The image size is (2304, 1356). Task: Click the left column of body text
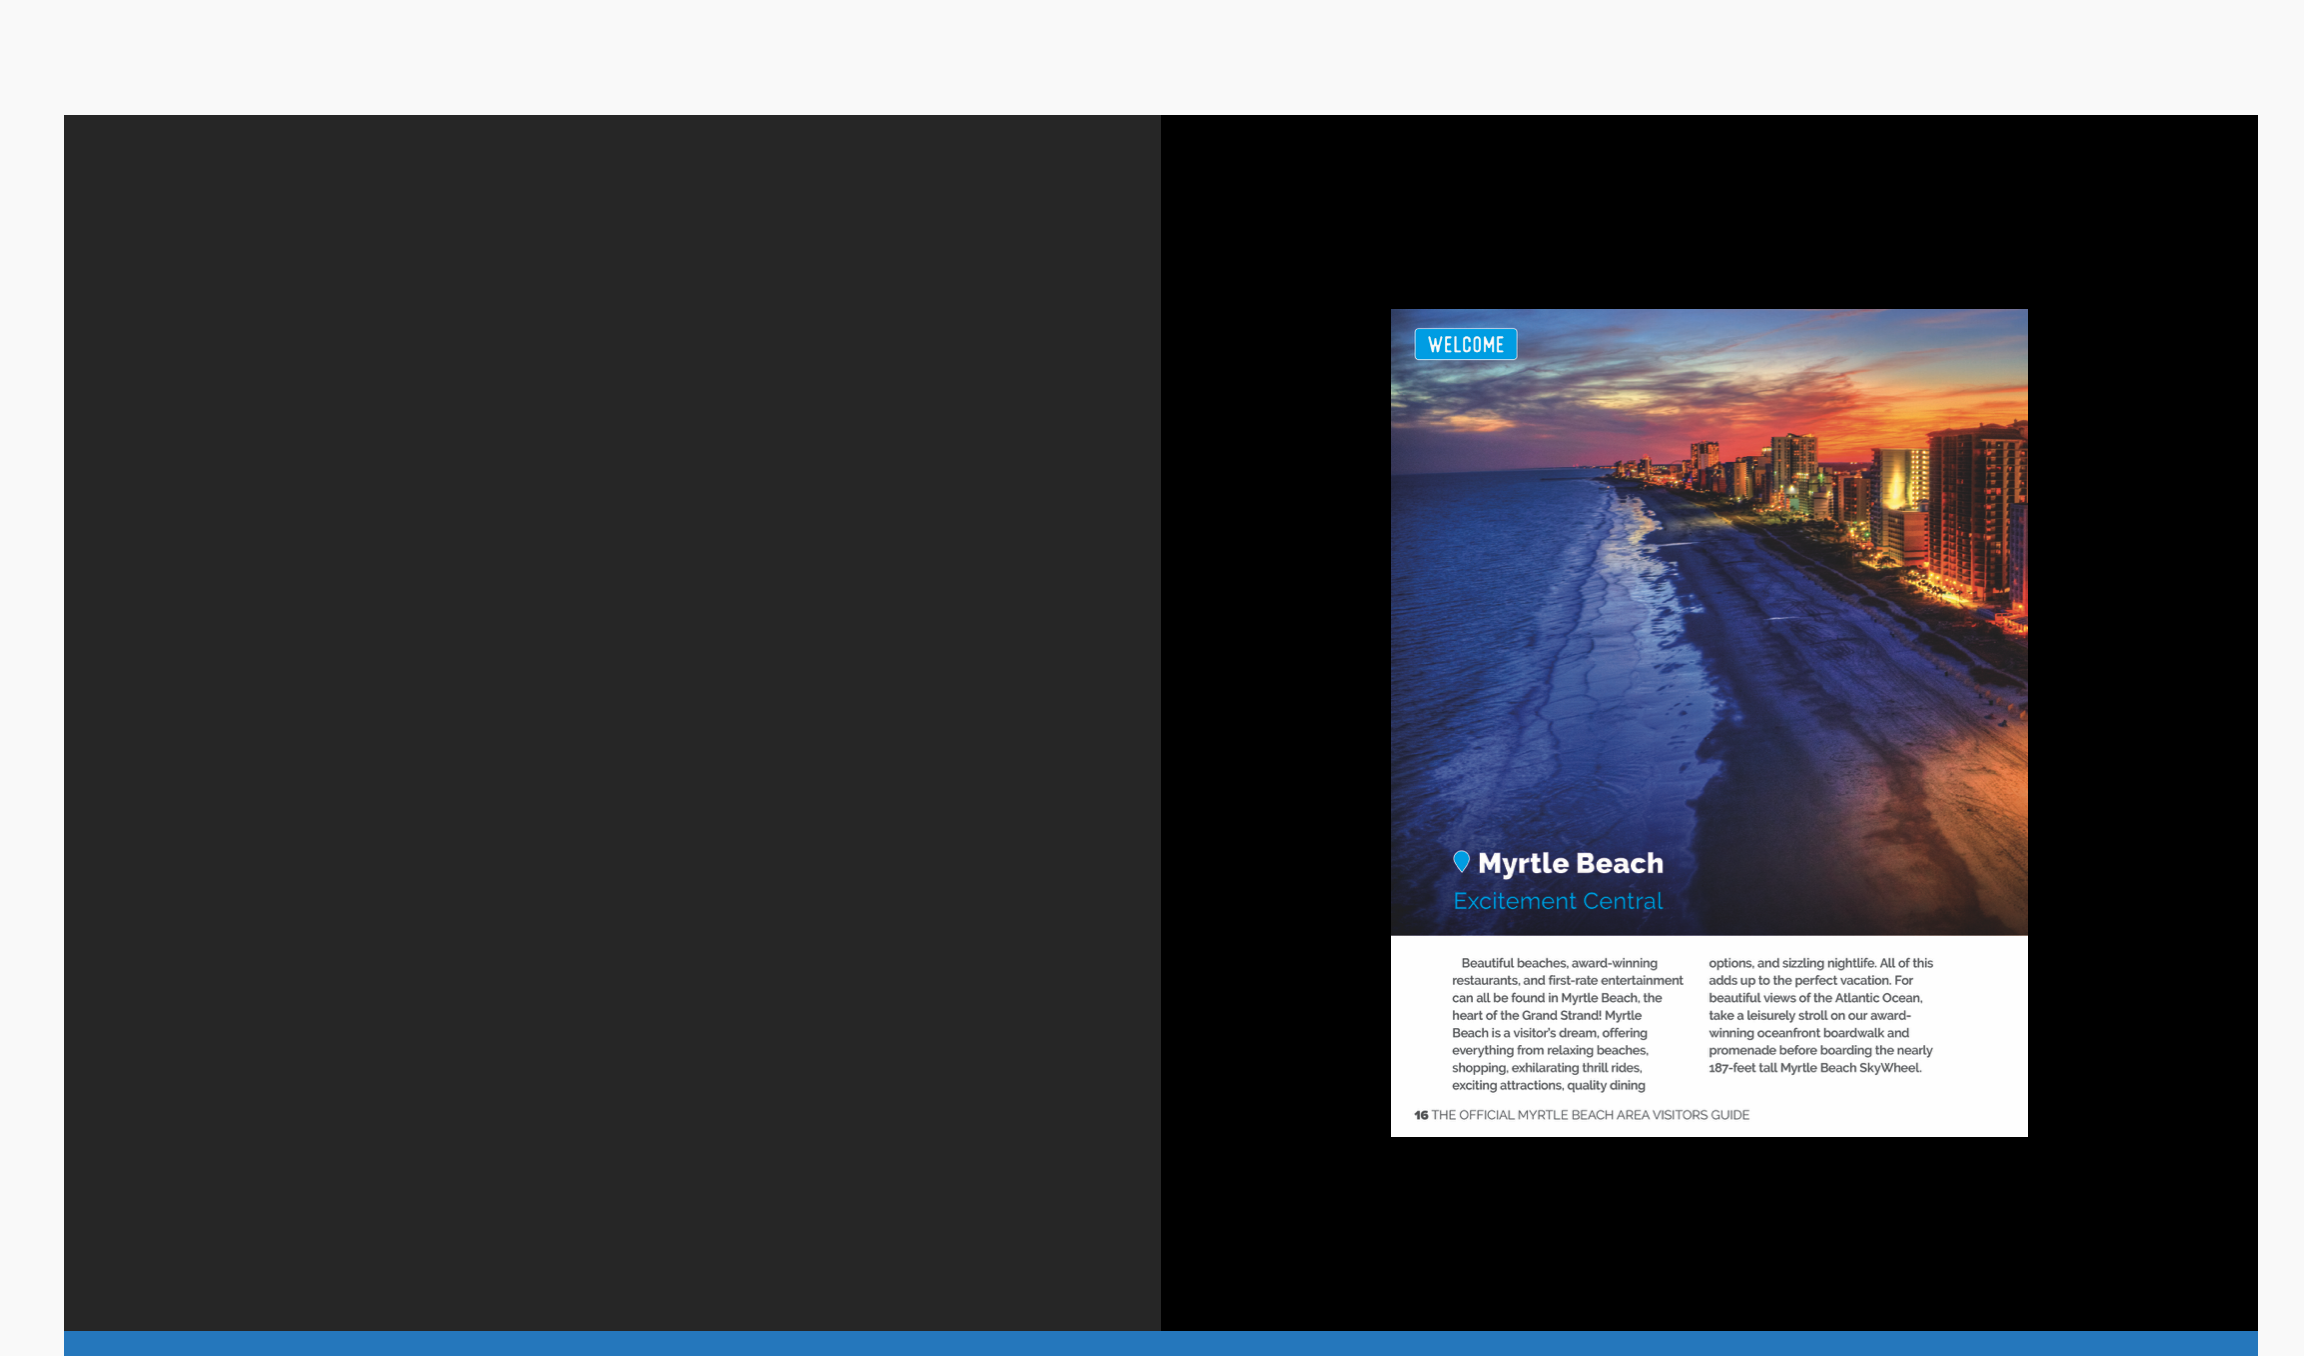[1566, 1024]
